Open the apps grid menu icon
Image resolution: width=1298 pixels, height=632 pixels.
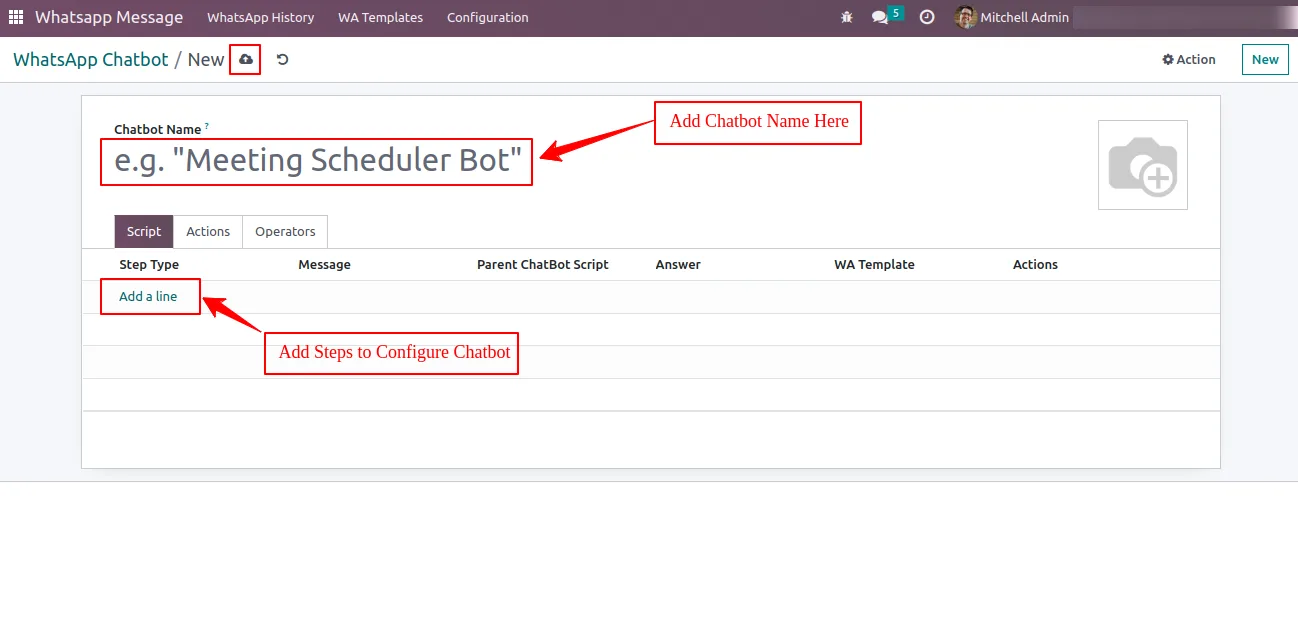click(x=16, y=17)
